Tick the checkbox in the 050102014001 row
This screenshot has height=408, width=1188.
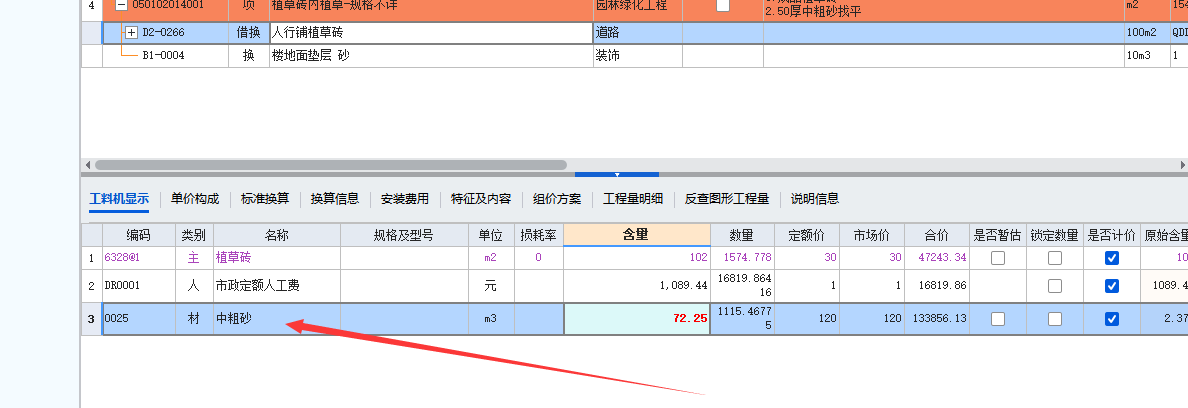pyautogui.click(x=723, y=6)
